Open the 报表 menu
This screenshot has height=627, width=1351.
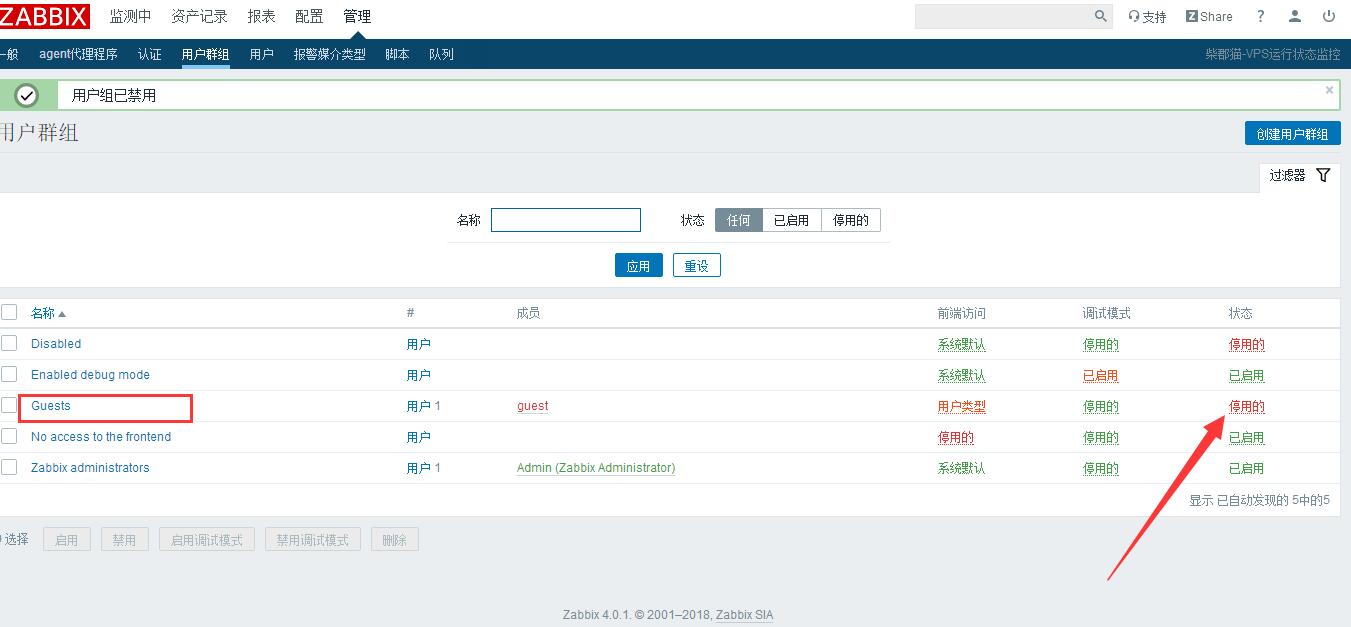[262, 16]
